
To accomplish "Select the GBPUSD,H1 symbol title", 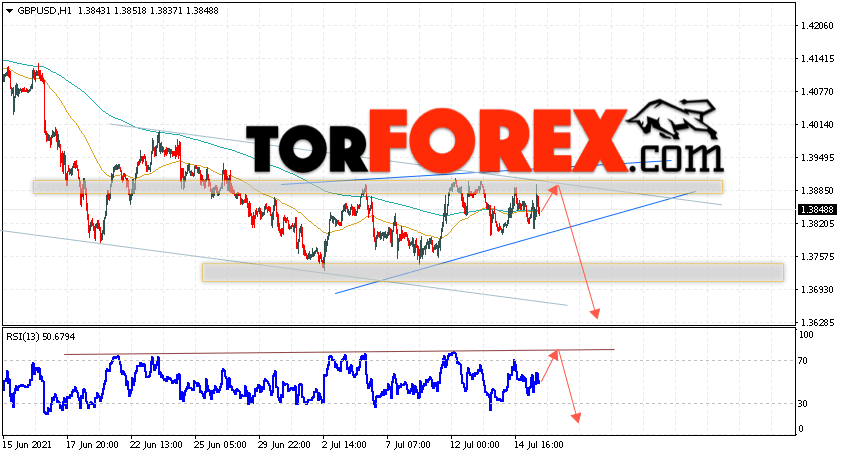I will pyautogui.click(x=45, y=10).
